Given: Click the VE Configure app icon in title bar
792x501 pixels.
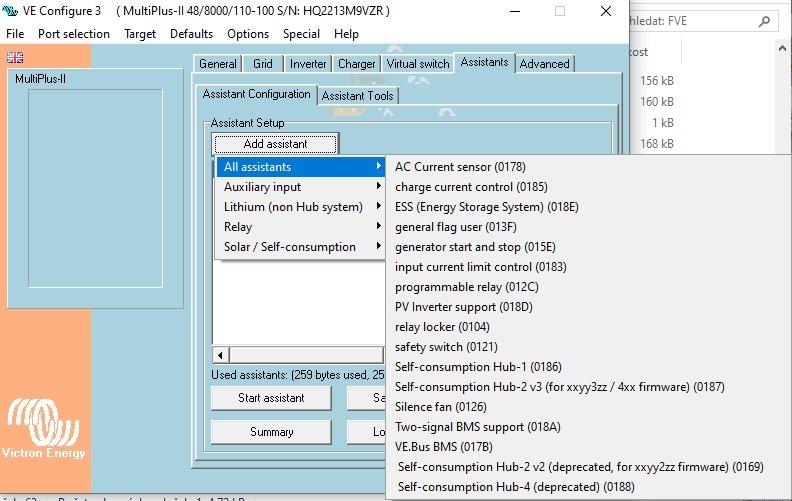Looking at the screenshot, I should click(10, 11).
